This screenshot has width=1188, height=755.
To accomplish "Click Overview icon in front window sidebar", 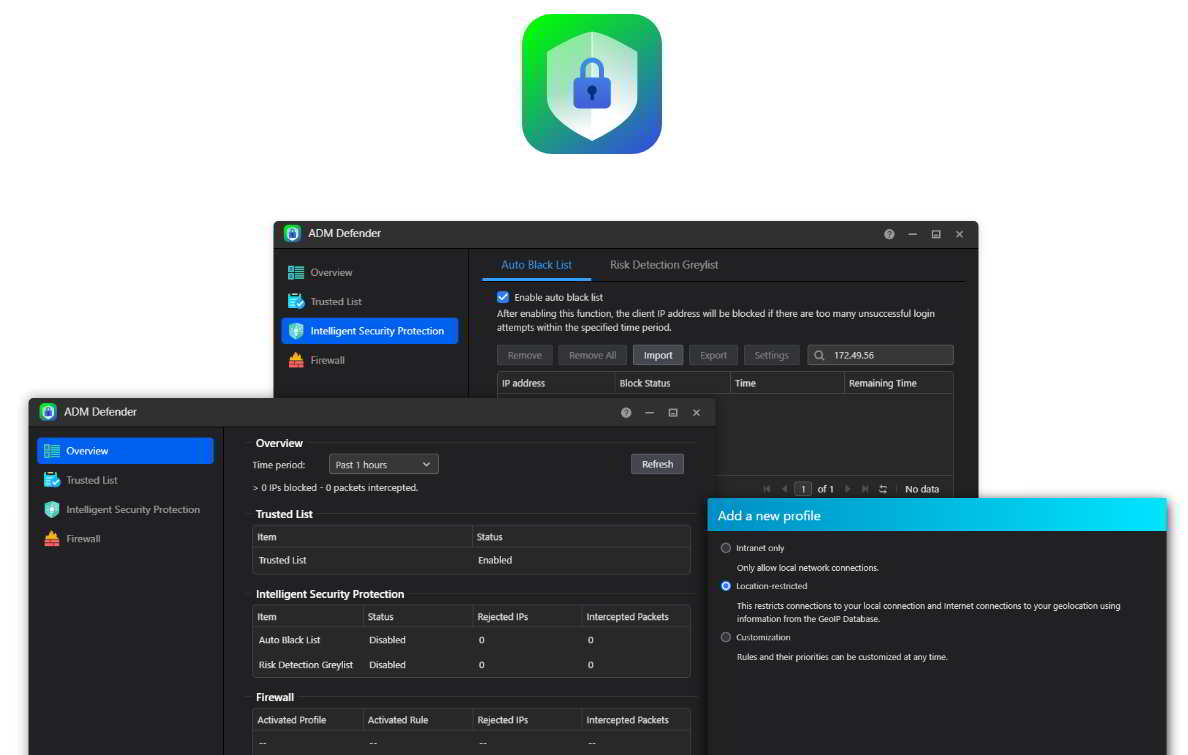I will [x=52, y=450].
